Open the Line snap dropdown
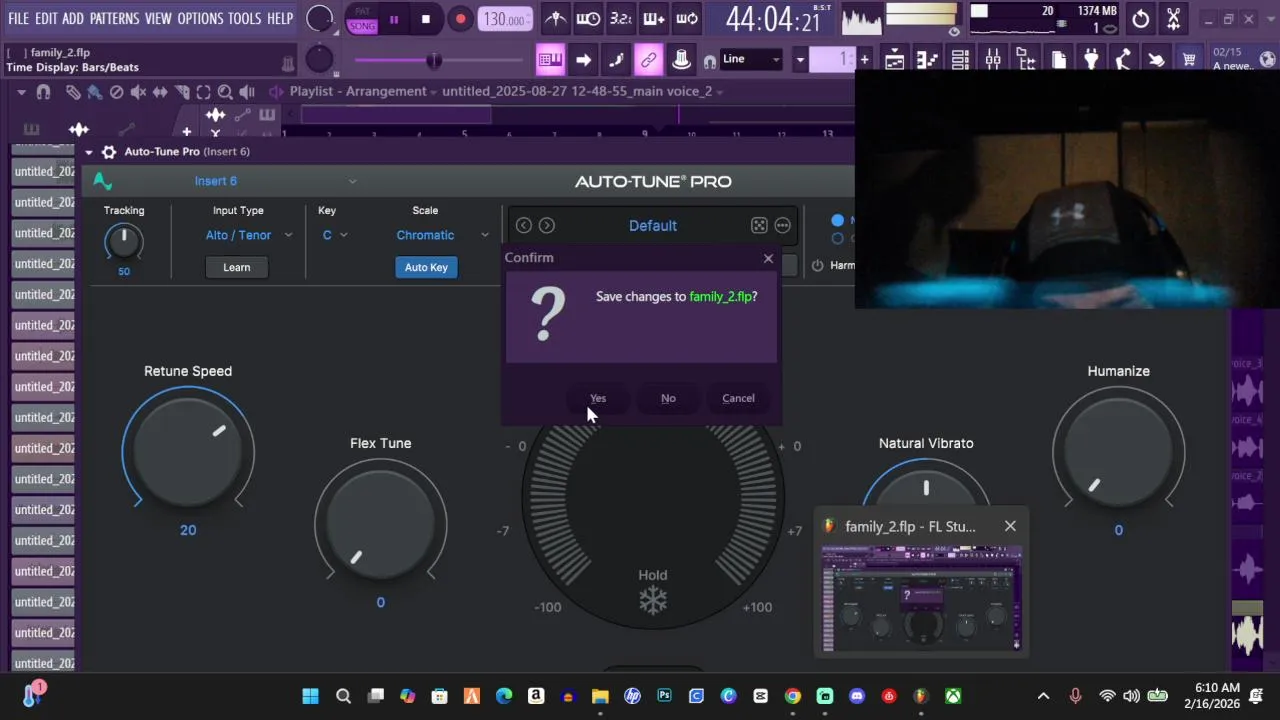The height and width of the screenshot is (720, 1280). 751,60
